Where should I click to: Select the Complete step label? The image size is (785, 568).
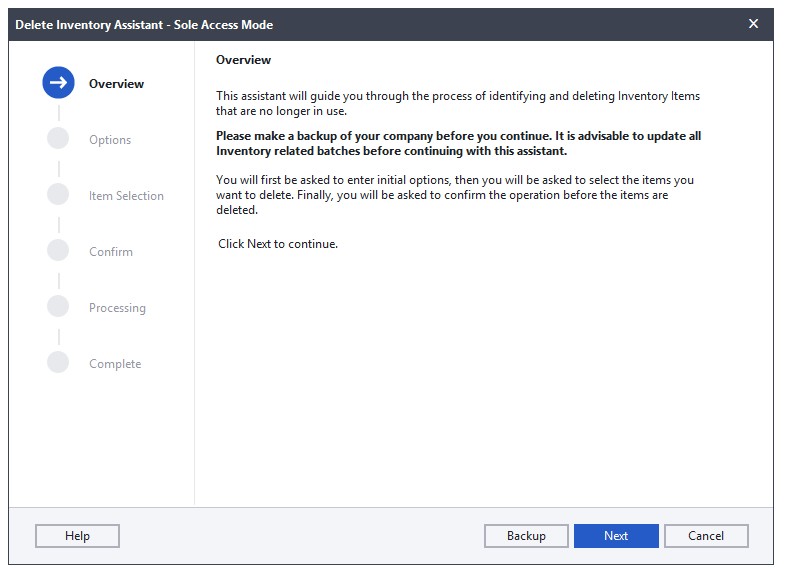click(115, 364)
